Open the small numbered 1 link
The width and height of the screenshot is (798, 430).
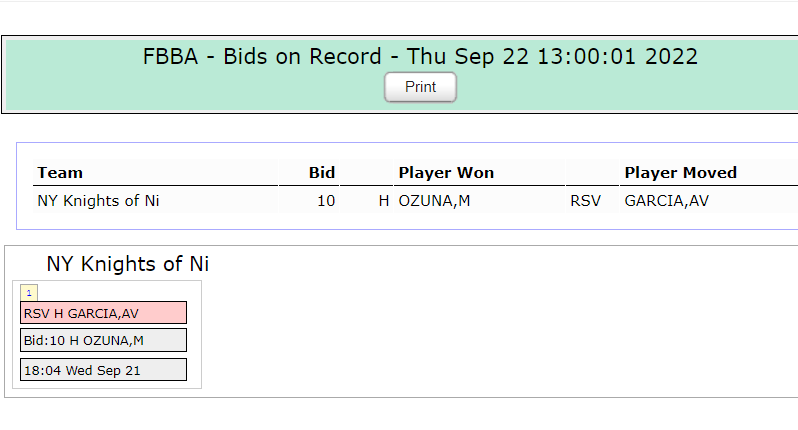(x=29, y=293)
